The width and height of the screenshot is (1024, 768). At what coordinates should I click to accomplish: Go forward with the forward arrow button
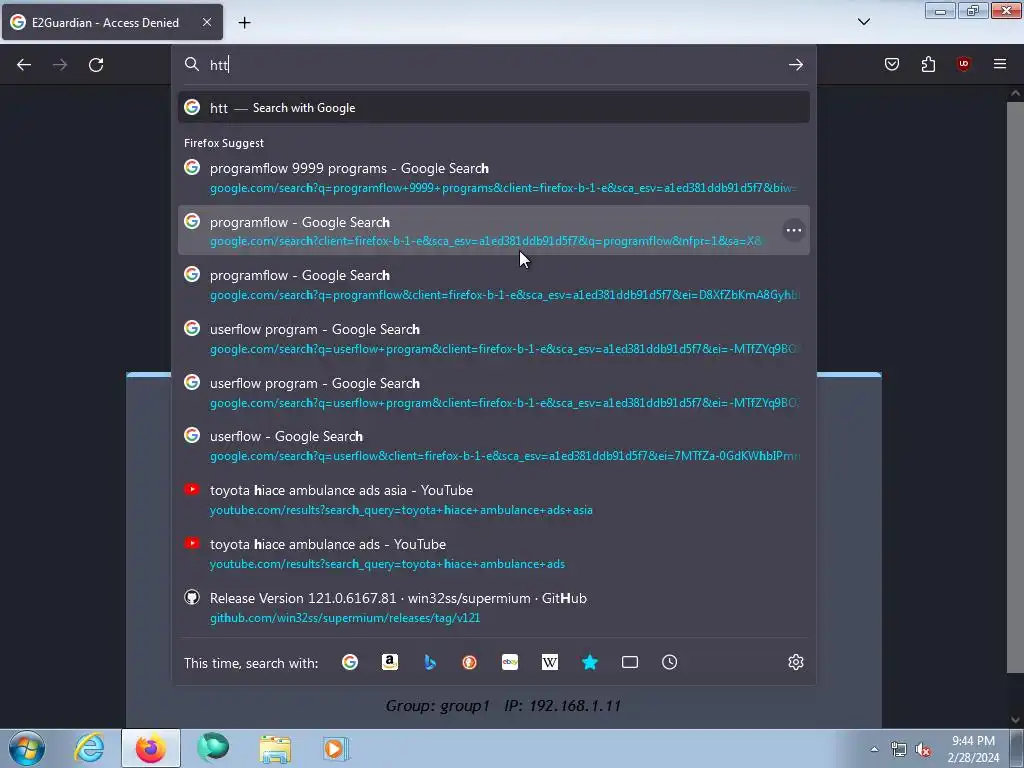[x=60, y=65]
